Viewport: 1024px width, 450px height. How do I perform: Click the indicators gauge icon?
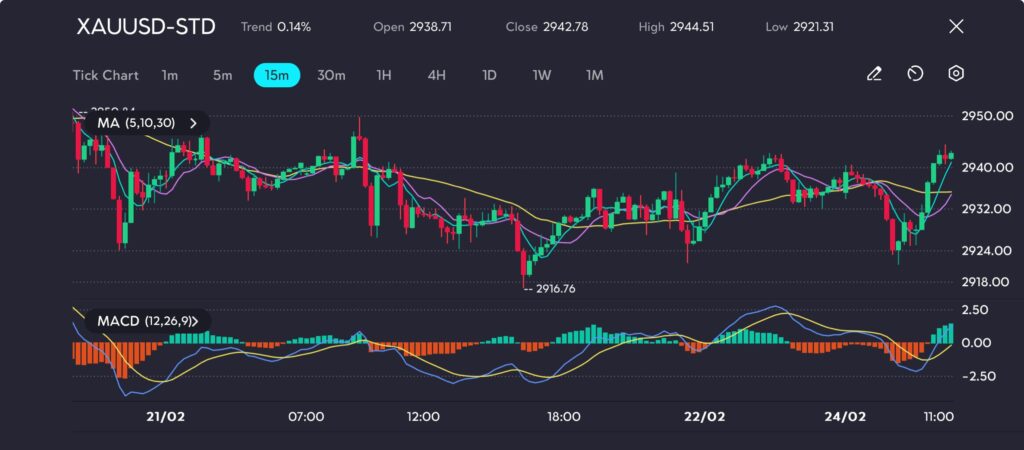[915, 74]
